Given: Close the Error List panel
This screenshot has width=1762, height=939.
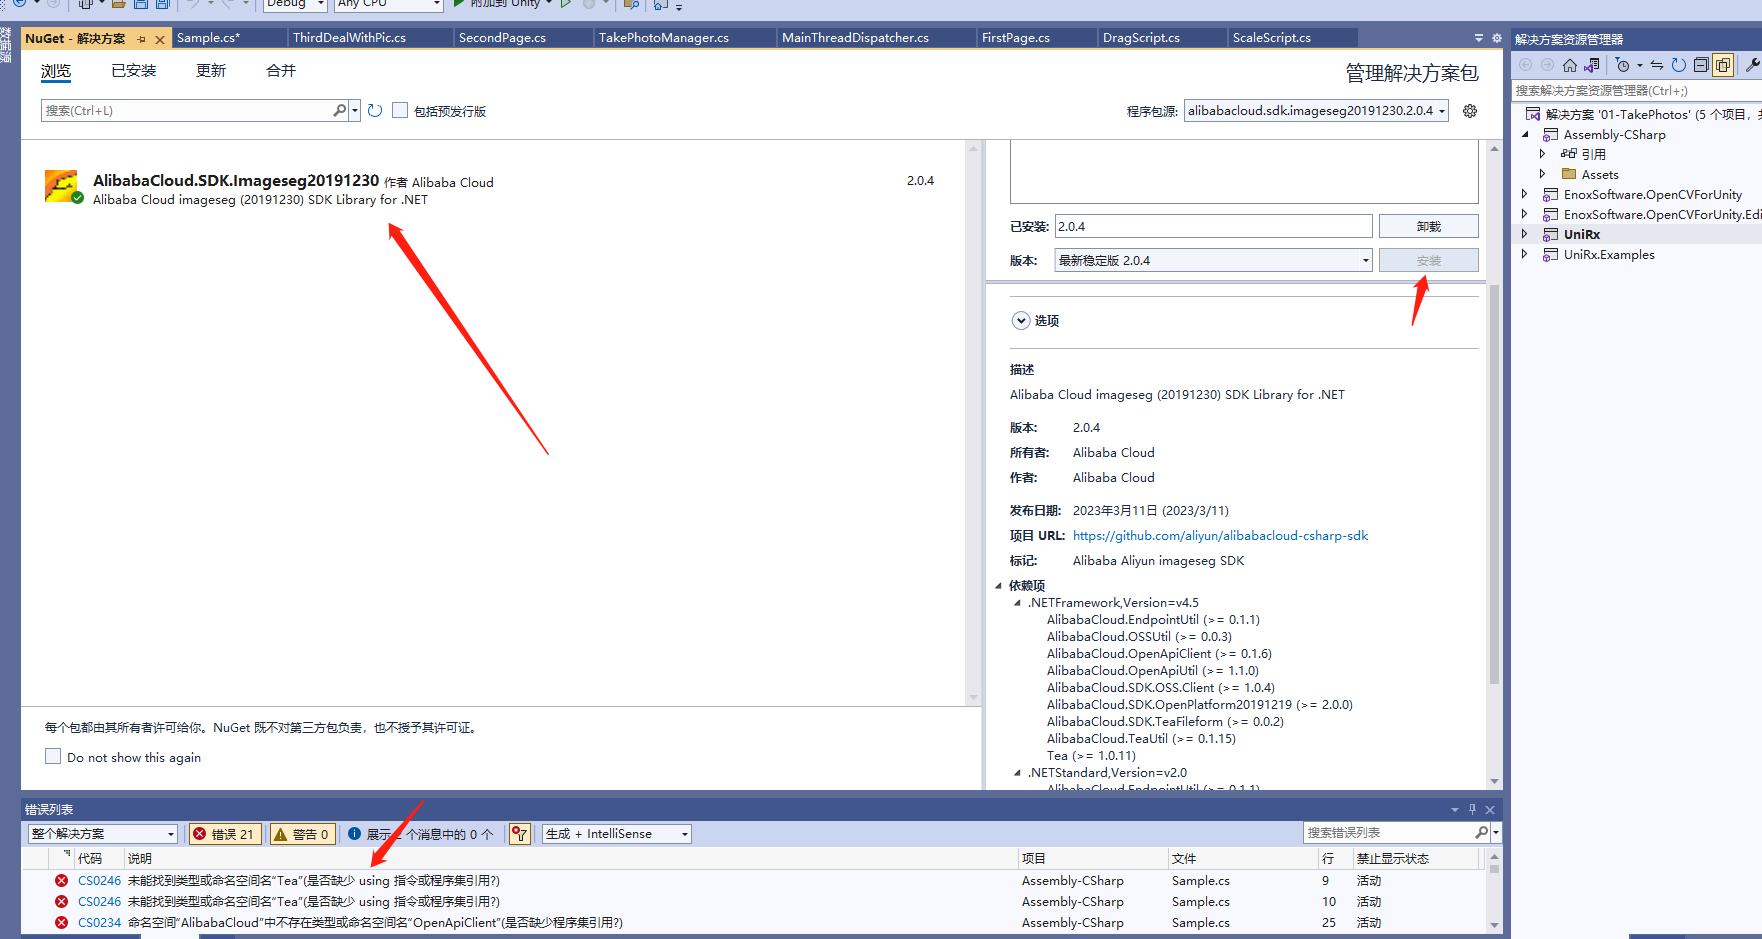Looking at the screenshot, I should (x=1490, y=810).
